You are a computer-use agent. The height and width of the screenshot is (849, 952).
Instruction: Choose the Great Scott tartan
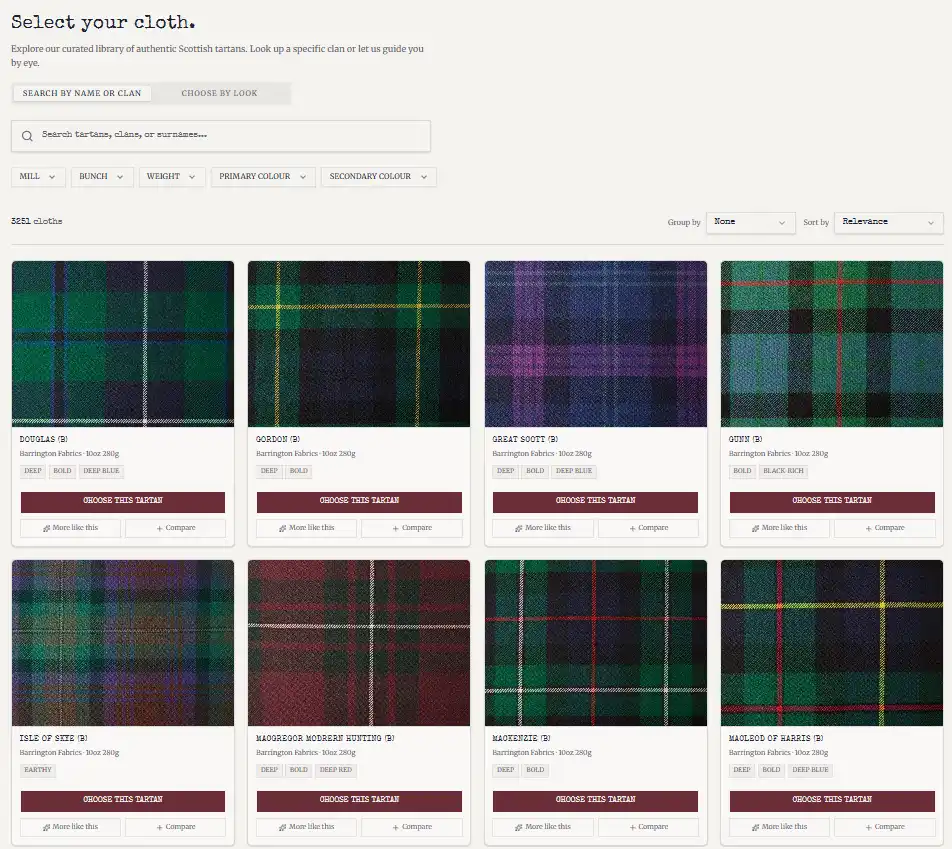(x=595, y=502)
